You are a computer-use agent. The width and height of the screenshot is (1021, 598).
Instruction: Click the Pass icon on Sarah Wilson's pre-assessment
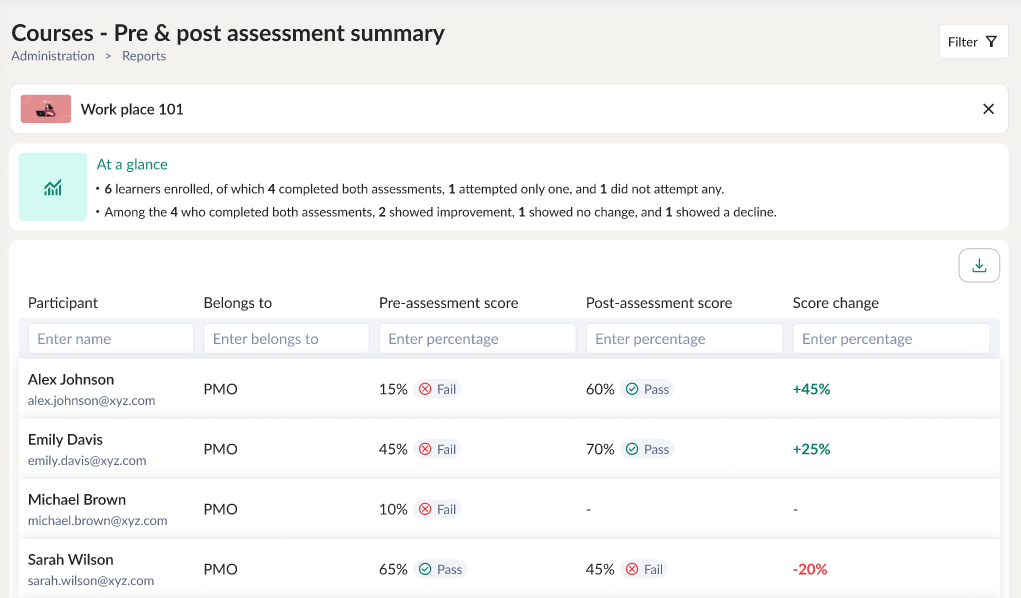[427, 569]
